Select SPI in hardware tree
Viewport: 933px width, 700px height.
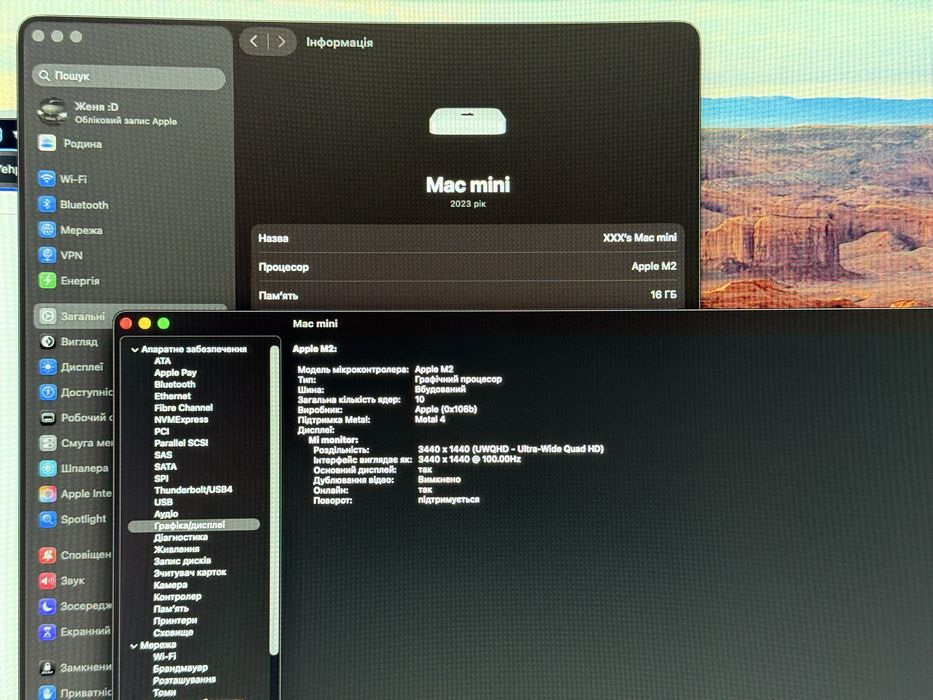click(x=161, y=479)
